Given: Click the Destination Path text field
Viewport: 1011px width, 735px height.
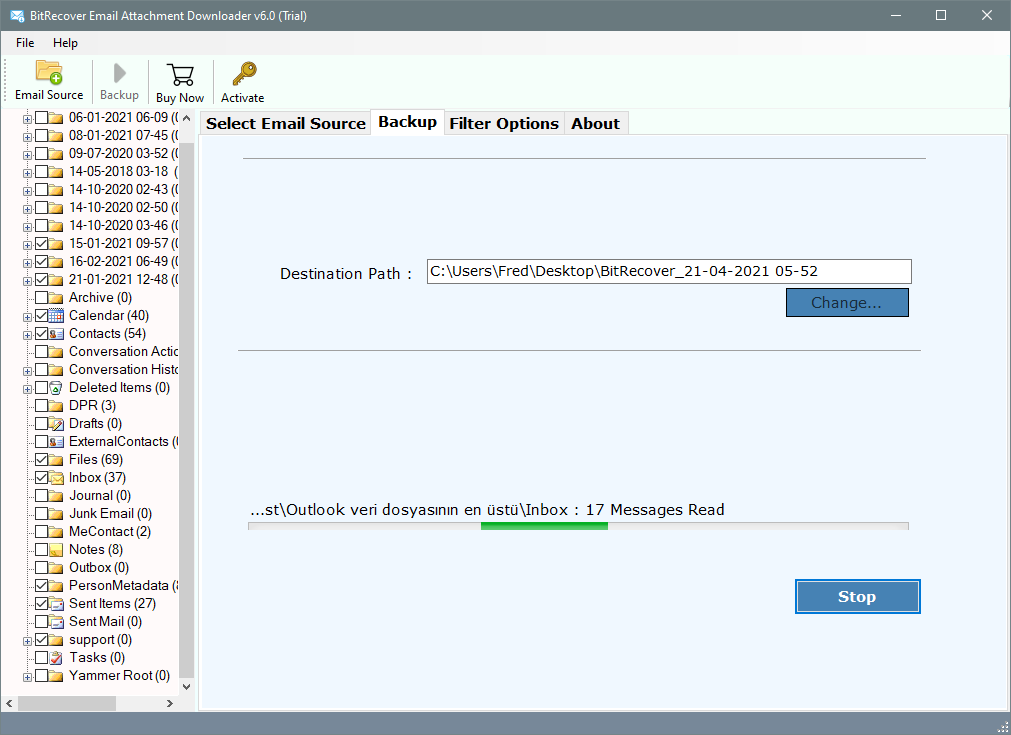Looking at the screenshot, I should [x=669, y=271].
